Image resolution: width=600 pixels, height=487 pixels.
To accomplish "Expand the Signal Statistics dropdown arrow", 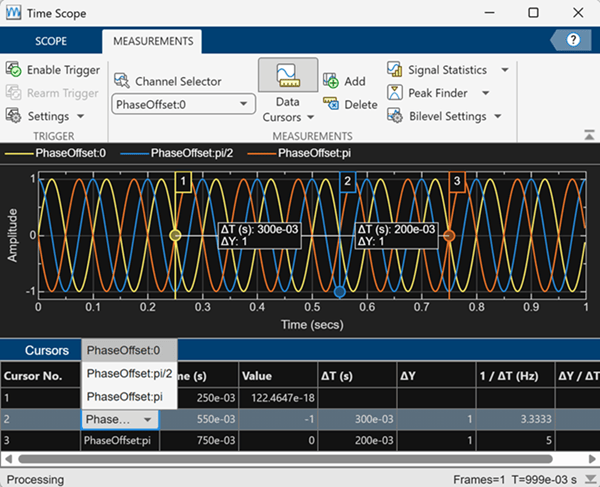I will point(505,70).
